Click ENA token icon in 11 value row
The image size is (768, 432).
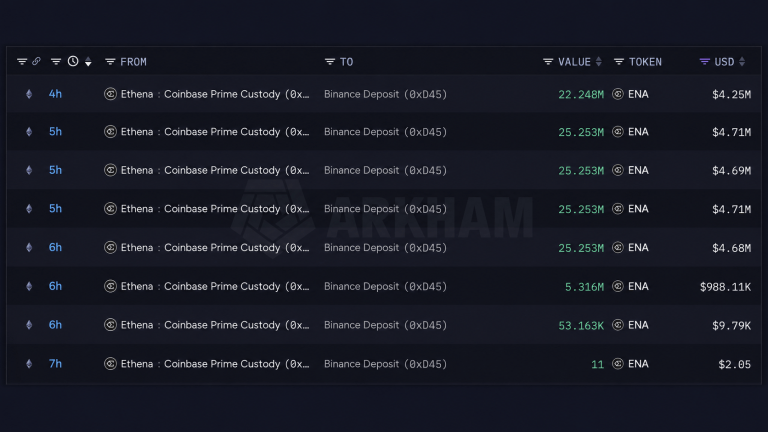[618, 364]
